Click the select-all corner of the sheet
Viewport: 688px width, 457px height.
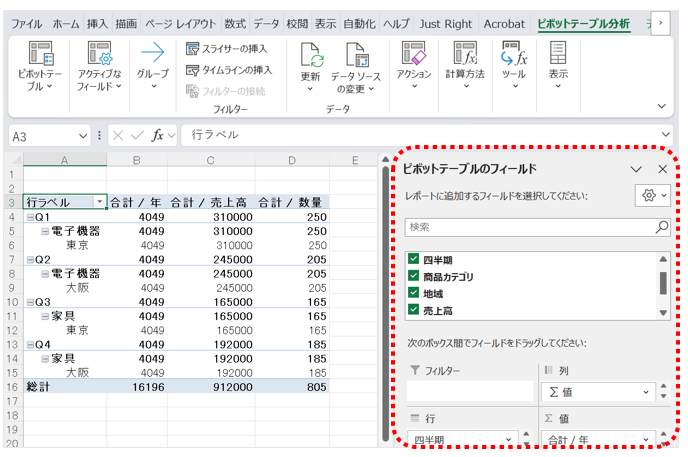click(x=14, y=160)
